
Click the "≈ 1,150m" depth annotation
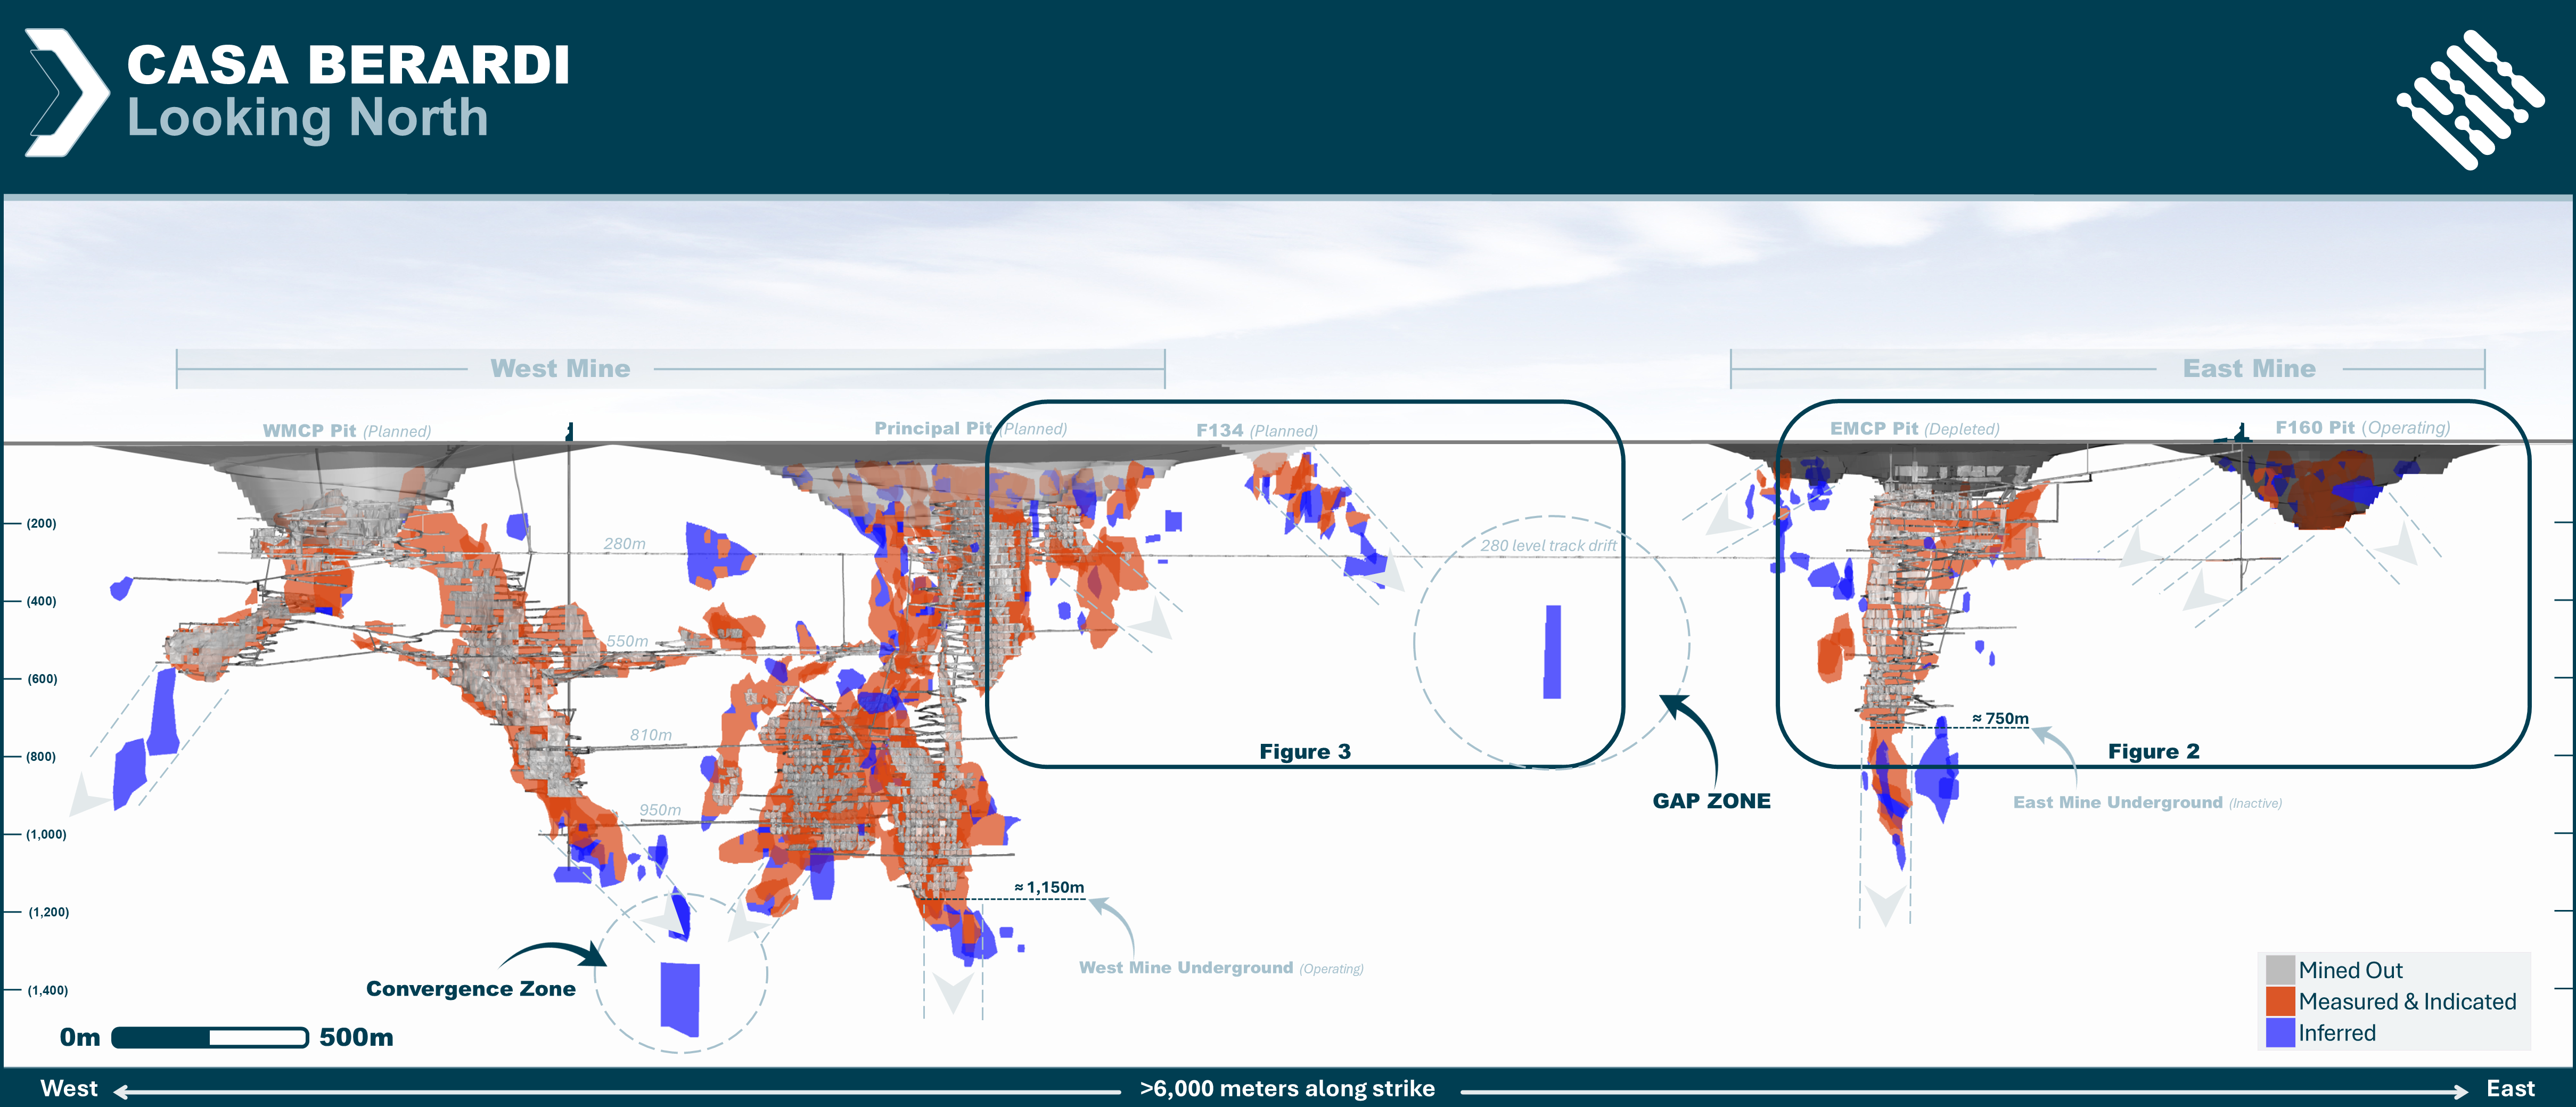[x=1049, y=887]
